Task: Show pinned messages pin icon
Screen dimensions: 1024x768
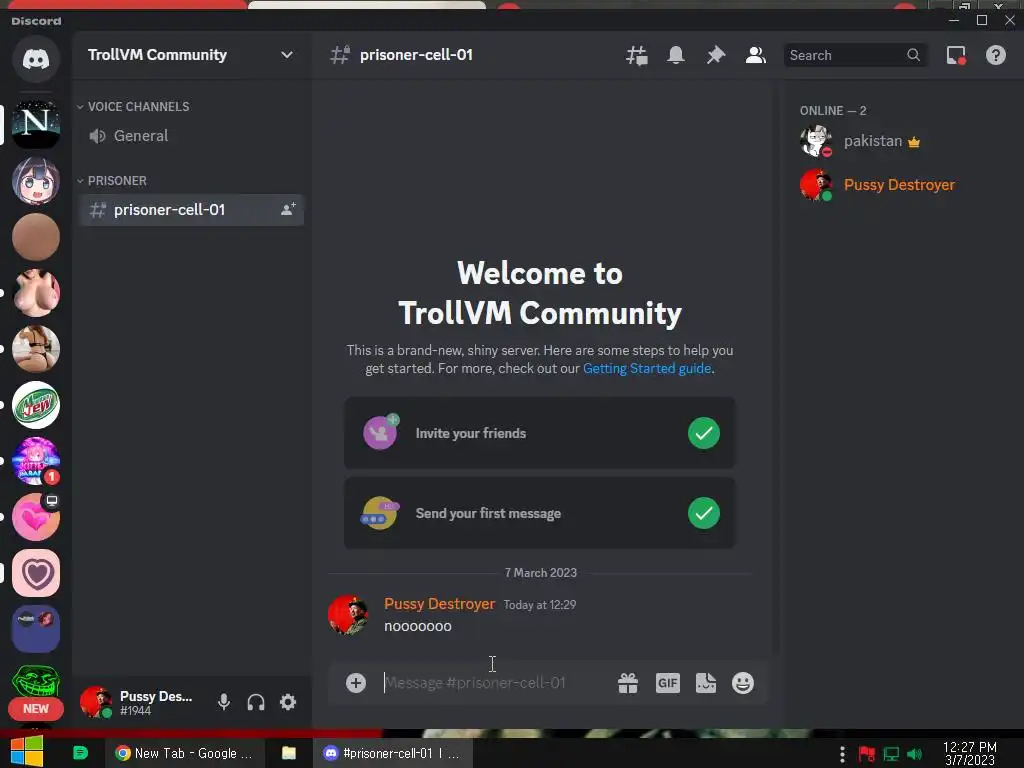Action: pyautogui.click(x=716, y=56)
